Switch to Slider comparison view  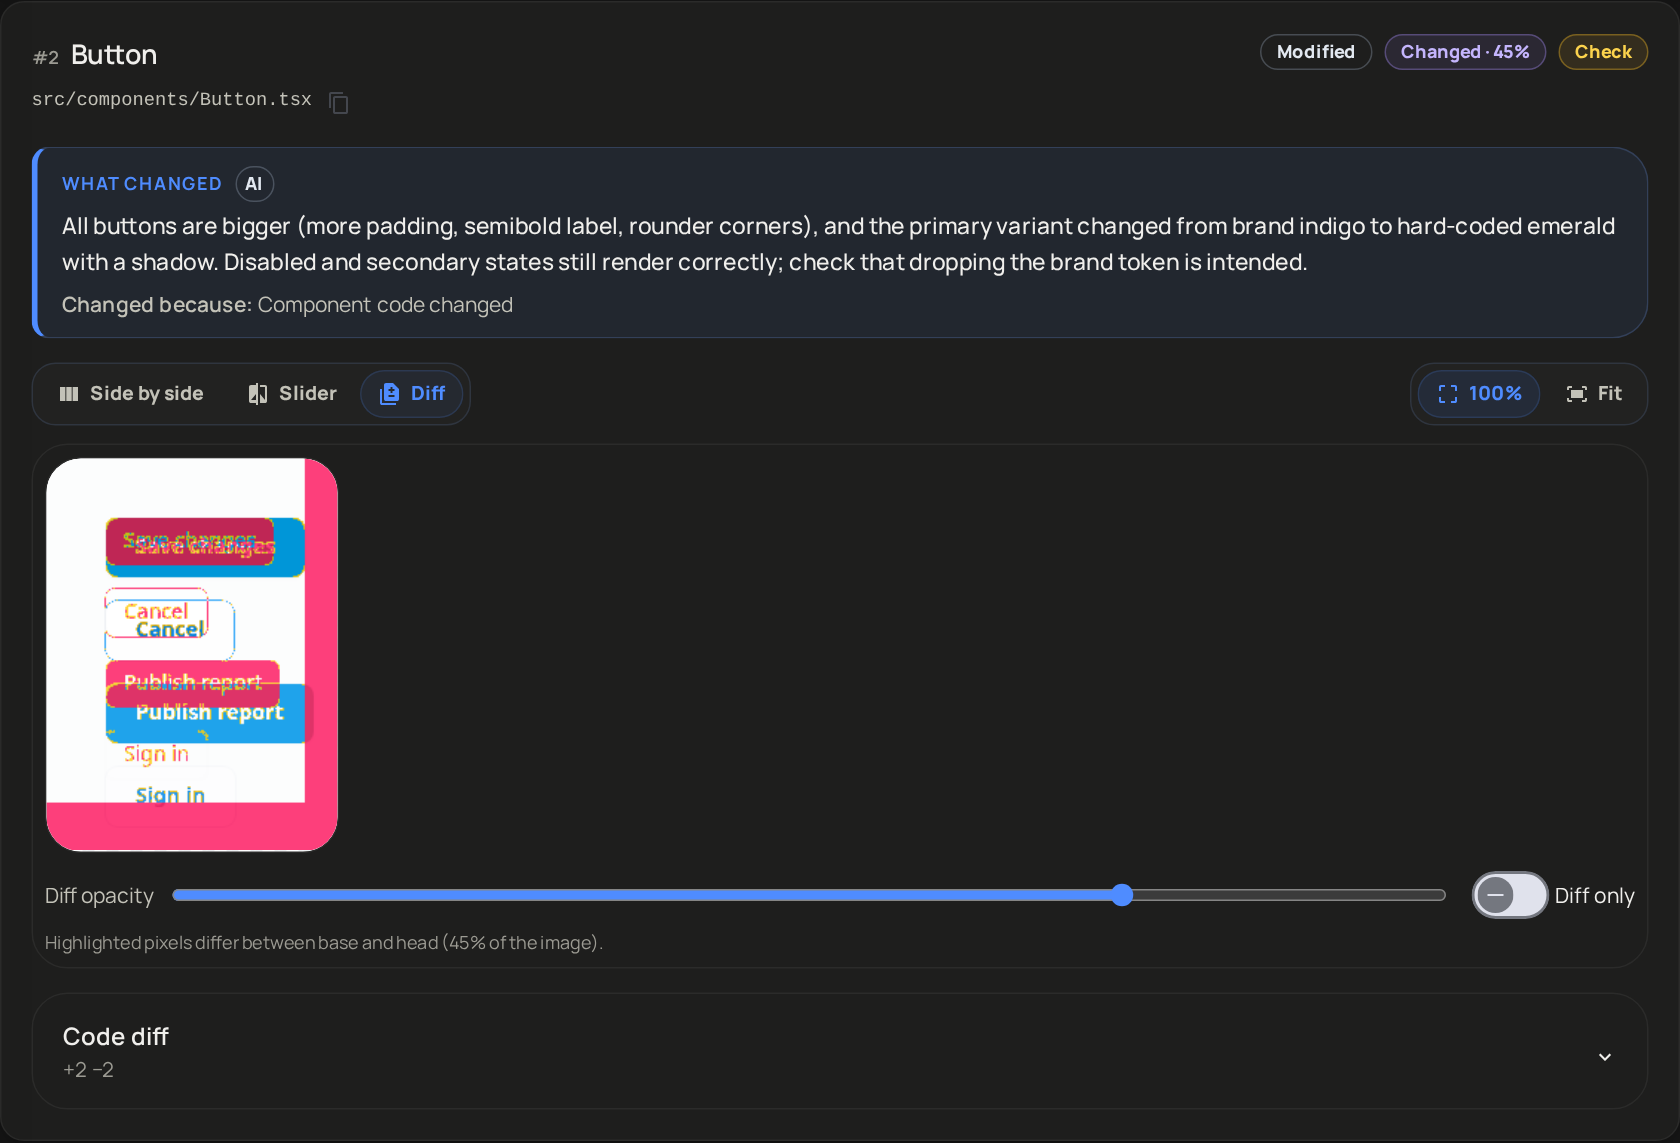pyautogui.click(x=293, y=394)
